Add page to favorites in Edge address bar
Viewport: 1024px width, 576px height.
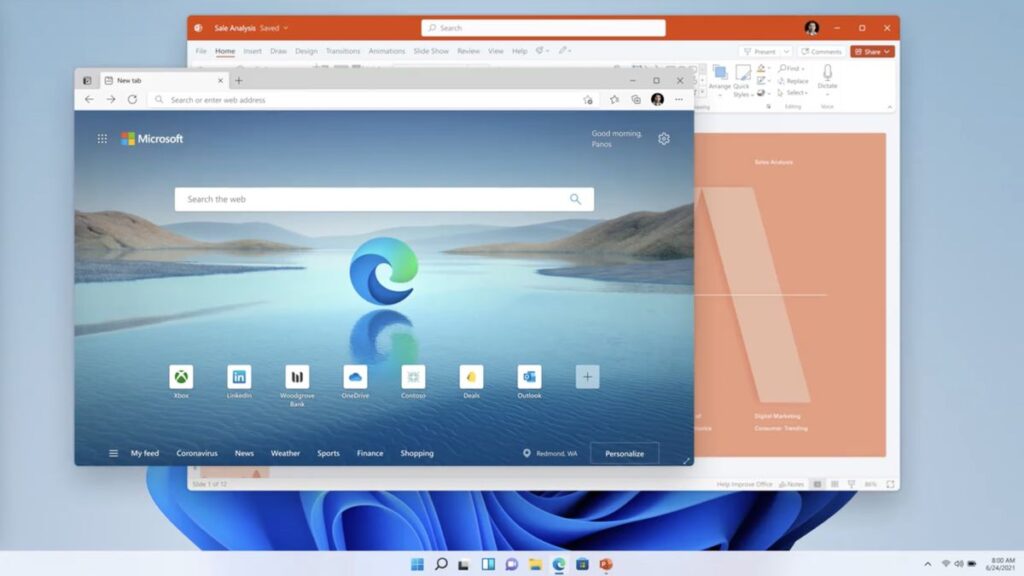(588, 100)
